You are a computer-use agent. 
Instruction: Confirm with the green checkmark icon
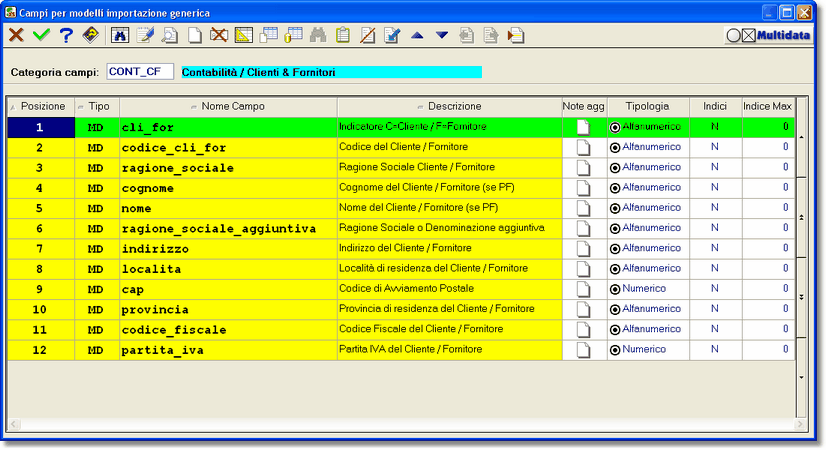[x=41, y=35]
